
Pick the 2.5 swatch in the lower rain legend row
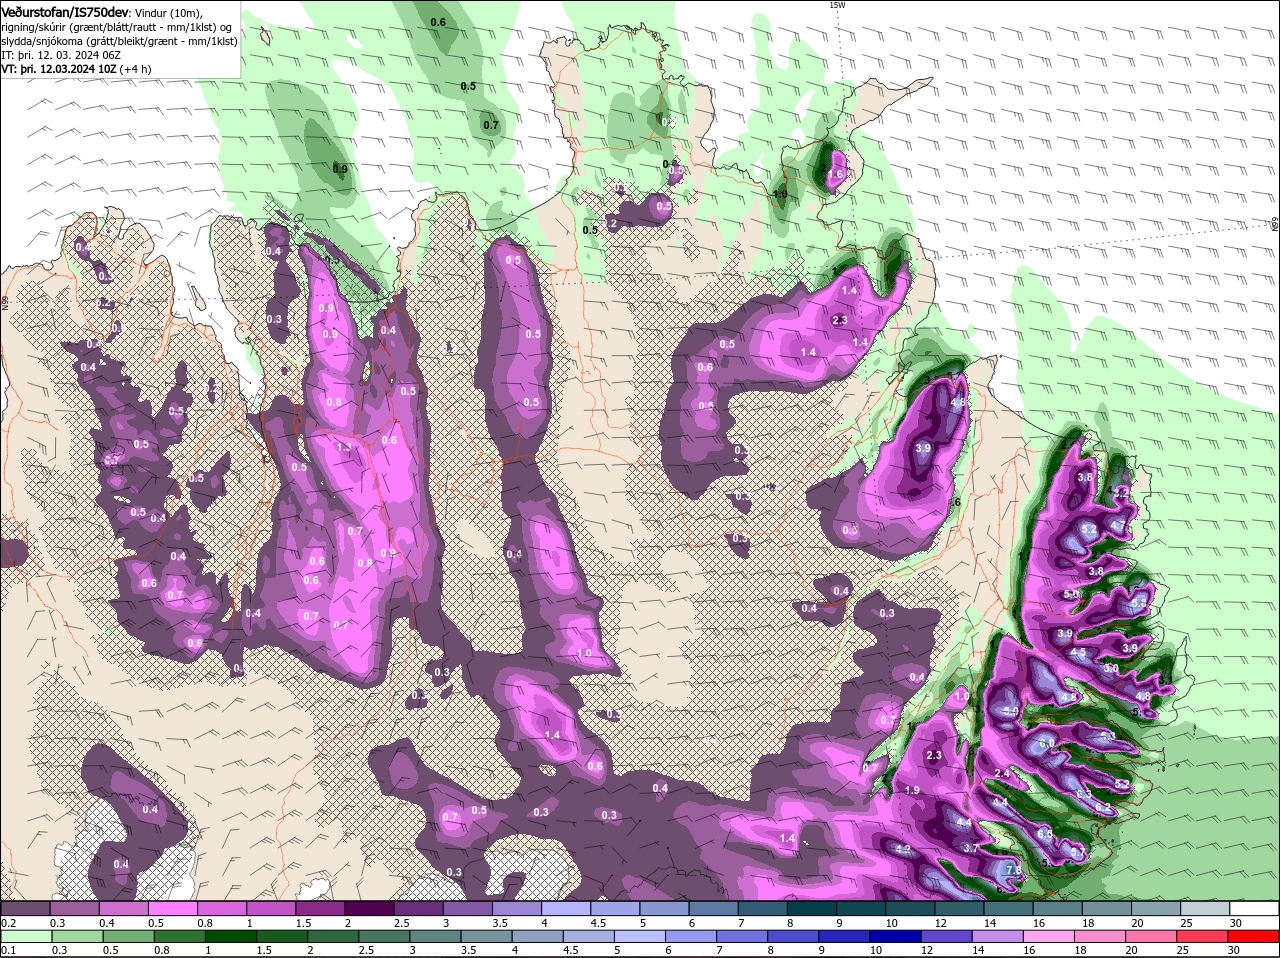pyautogui.click(x=386, y=936)
